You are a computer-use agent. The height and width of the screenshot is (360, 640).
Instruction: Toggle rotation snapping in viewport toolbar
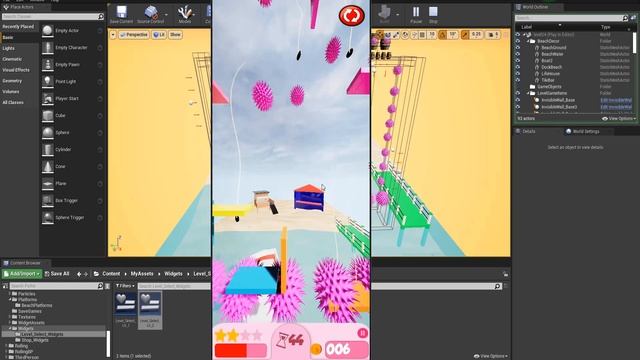(x=442, y=35)
